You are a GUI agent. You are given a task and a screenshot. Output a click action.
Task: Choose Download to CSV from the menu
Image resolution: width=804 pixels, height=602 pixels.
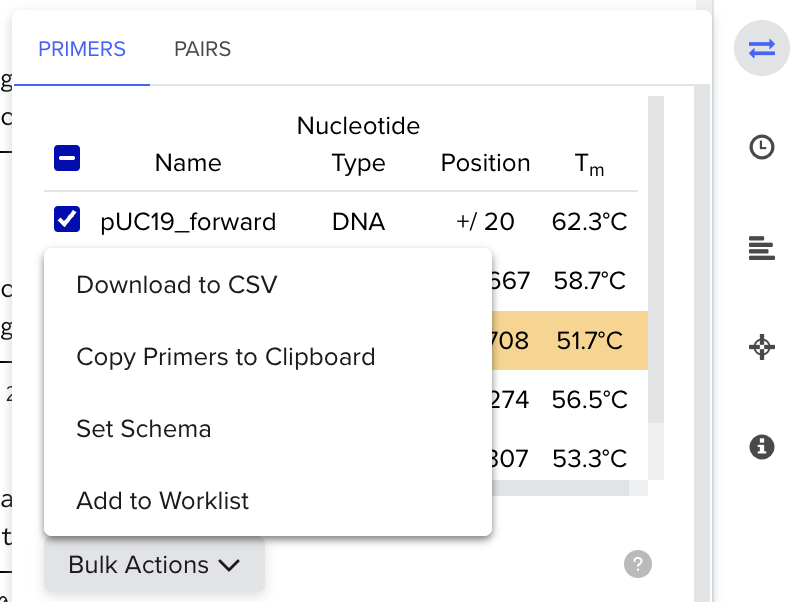click(x=176, y=285)
